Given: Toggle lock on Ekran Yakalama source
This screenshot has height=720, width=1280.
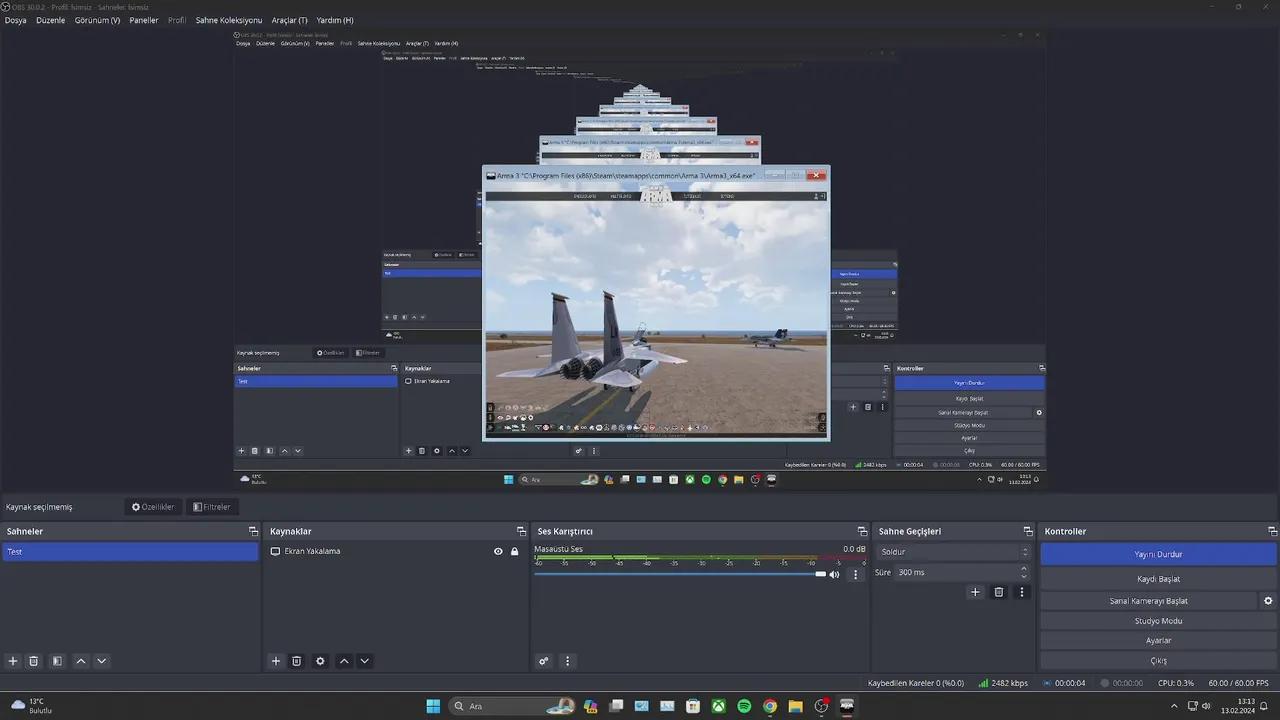Looking at the screenshot, I should tap(515, 551).
